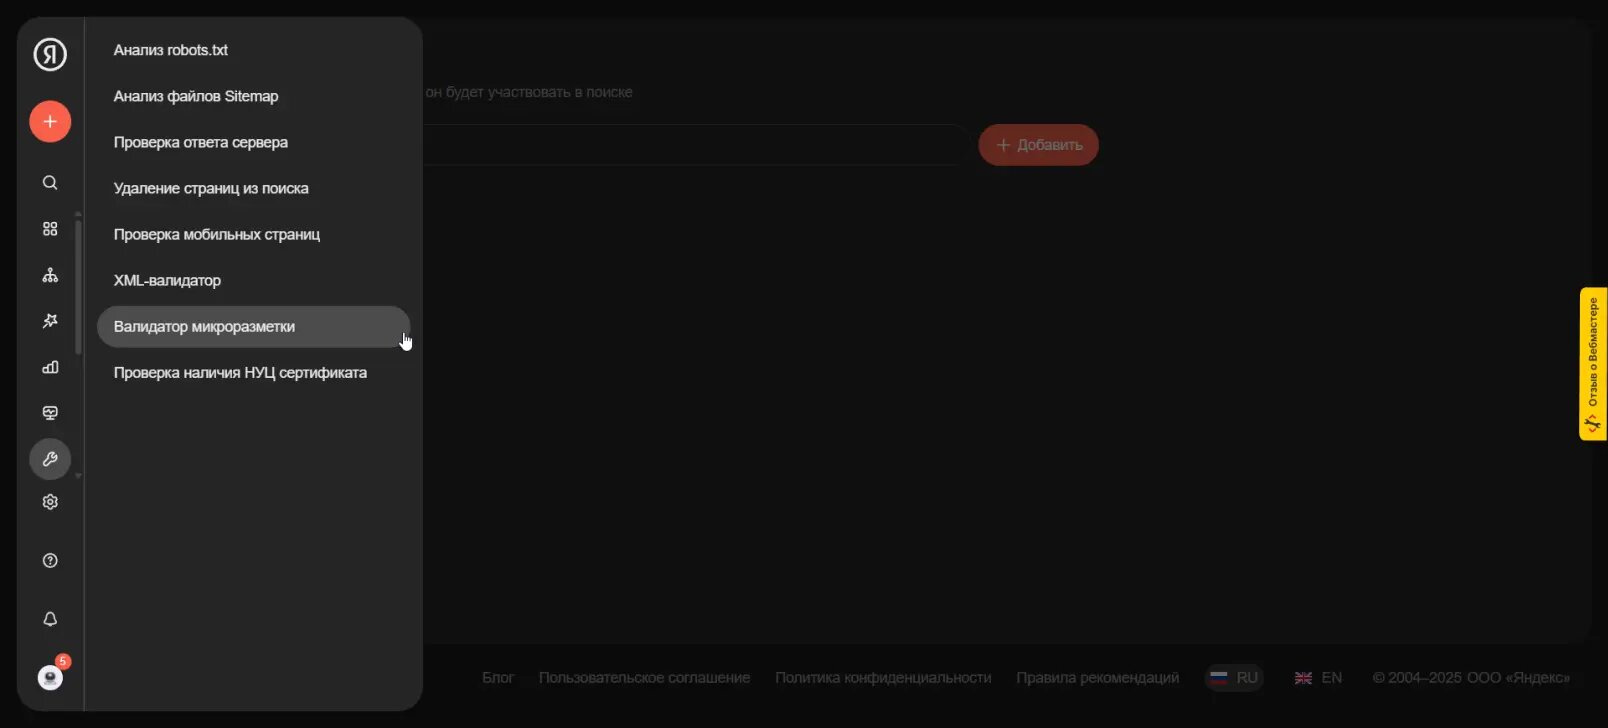This screenshot has width=1608, height=728.
Task: Open Правила рекомендаций link
Action: tap(1097, 677)
